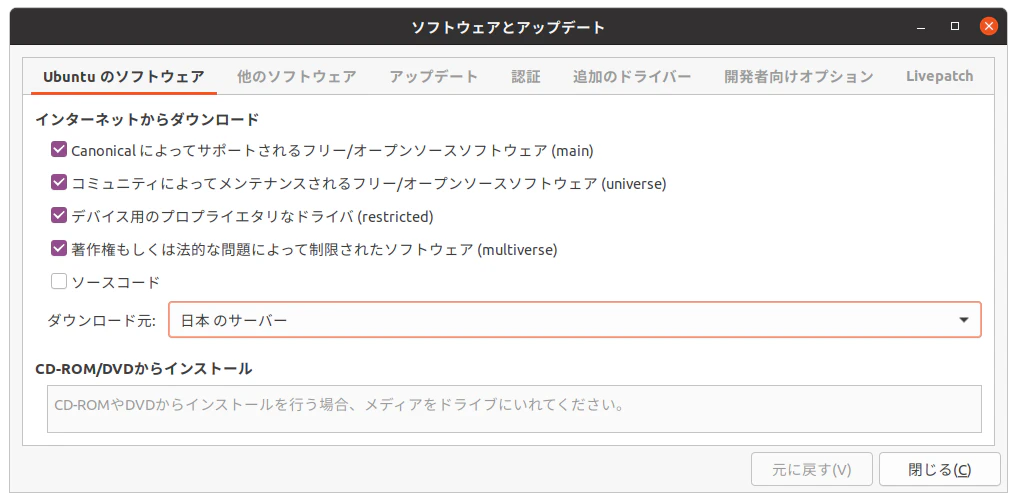
Task: Maximize the ソフトウェアとアップデート window
Action: coord(955,27)
